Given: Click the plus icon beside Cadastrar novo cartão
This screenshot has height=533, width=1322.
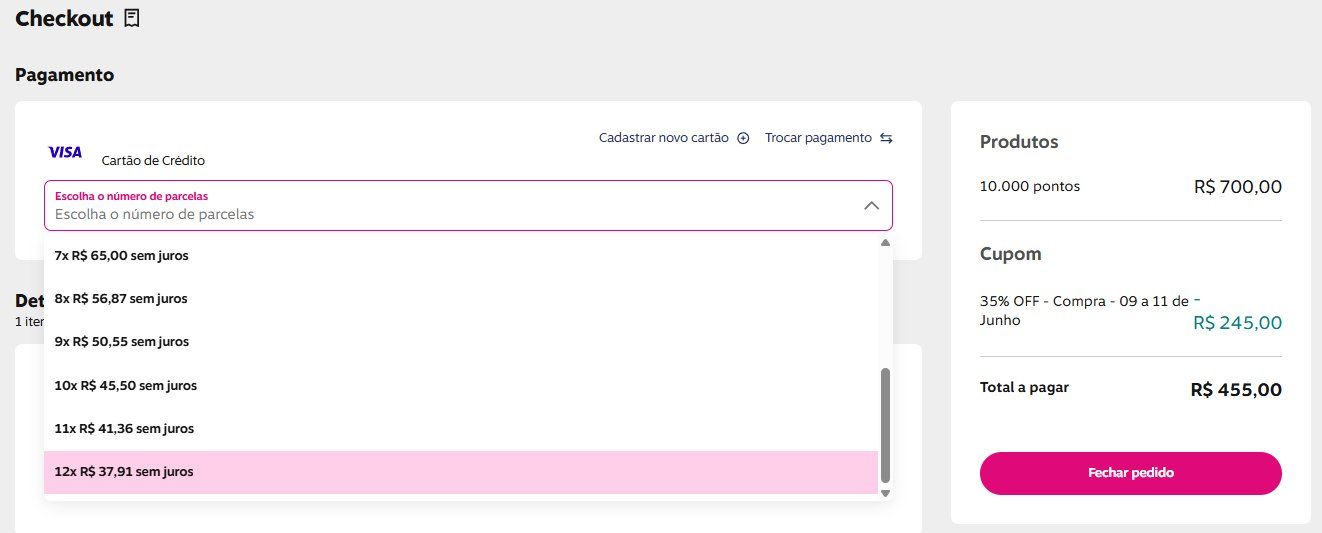Looking at the screenshot, I should (743, 138).
